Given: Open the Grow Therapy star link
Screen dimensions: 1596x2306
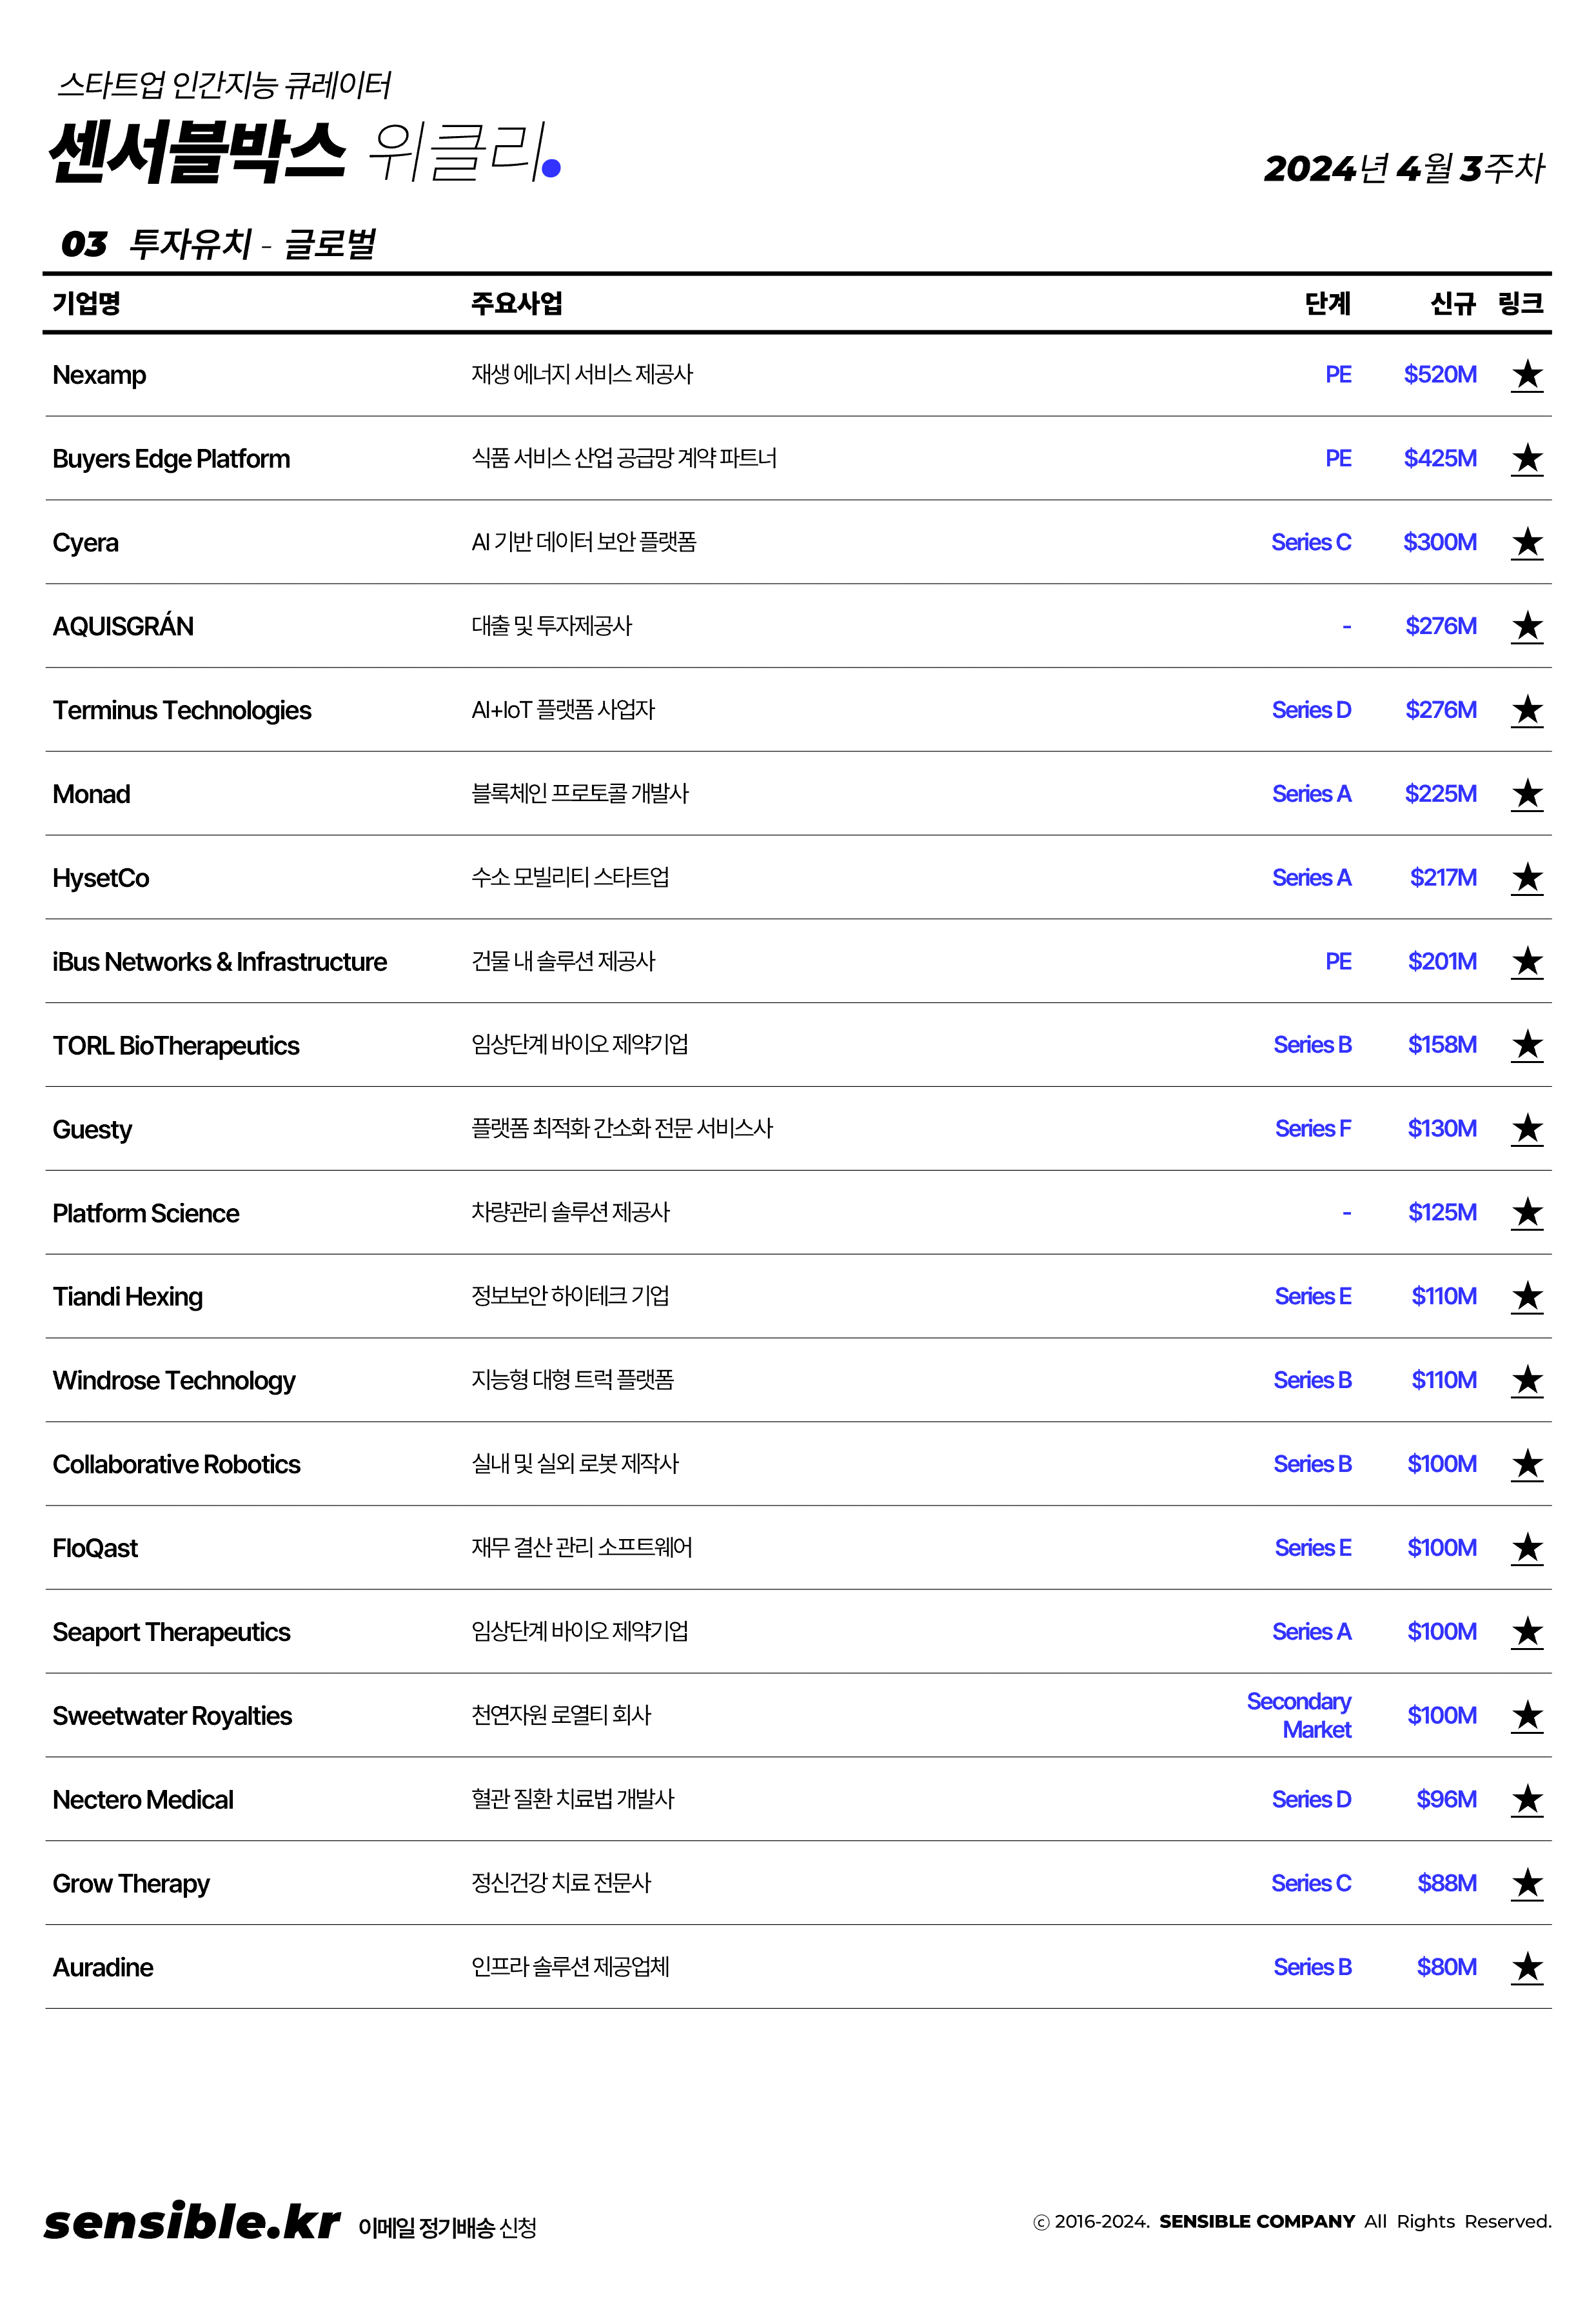Looking at the screenshot, I should pyautogui.click(x=1526, y=1883).
